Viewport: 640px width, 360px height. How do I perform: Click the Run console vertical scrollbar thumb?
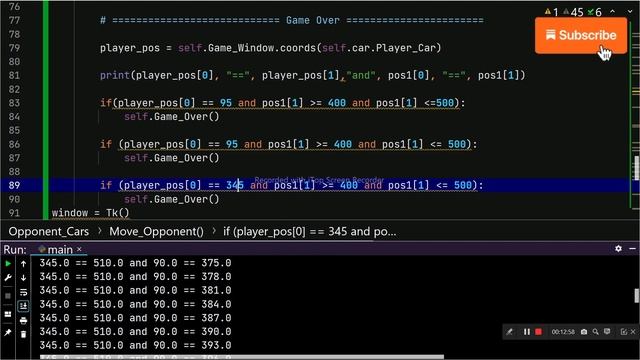coord(637,296)
